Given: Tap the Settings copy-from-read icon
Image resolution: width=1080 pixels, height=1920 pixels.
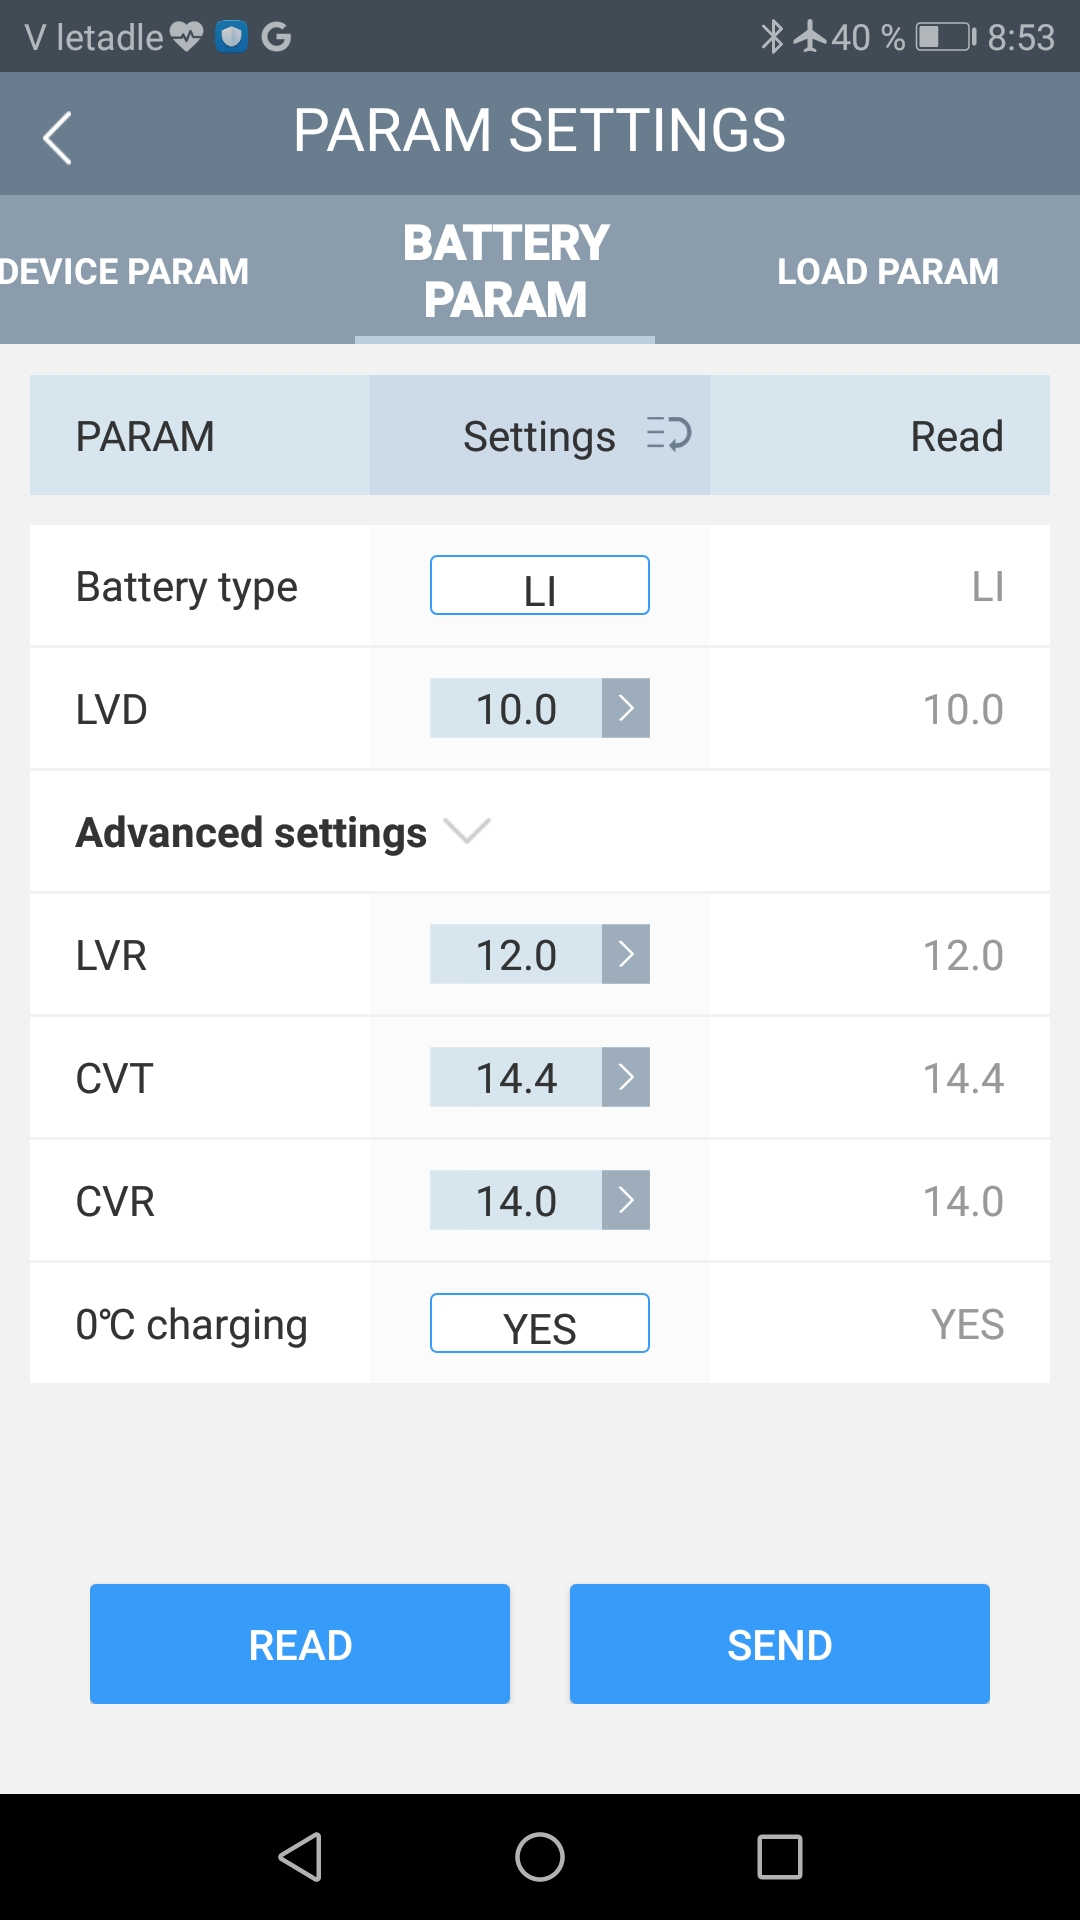Looking at the screenshot, I should [668, 435].
